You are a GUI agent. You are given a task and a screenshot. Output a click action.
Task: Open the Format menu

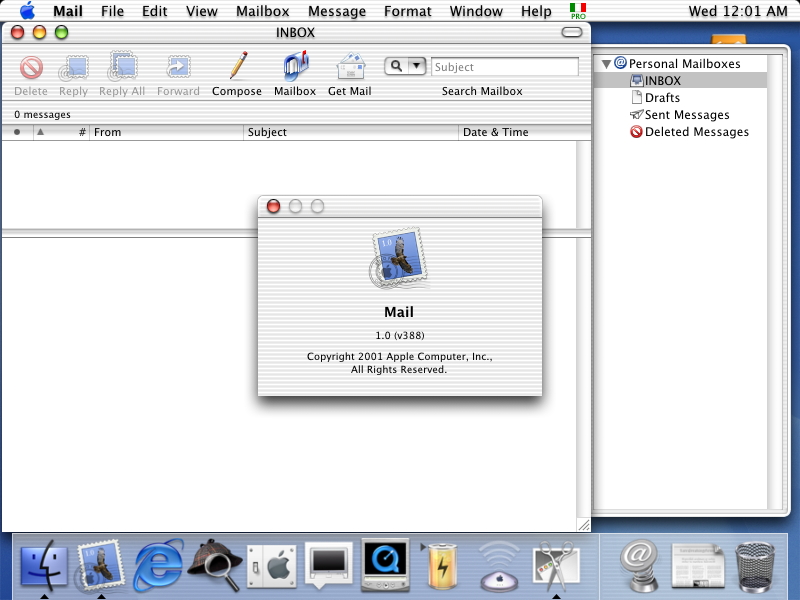[407, 11]
